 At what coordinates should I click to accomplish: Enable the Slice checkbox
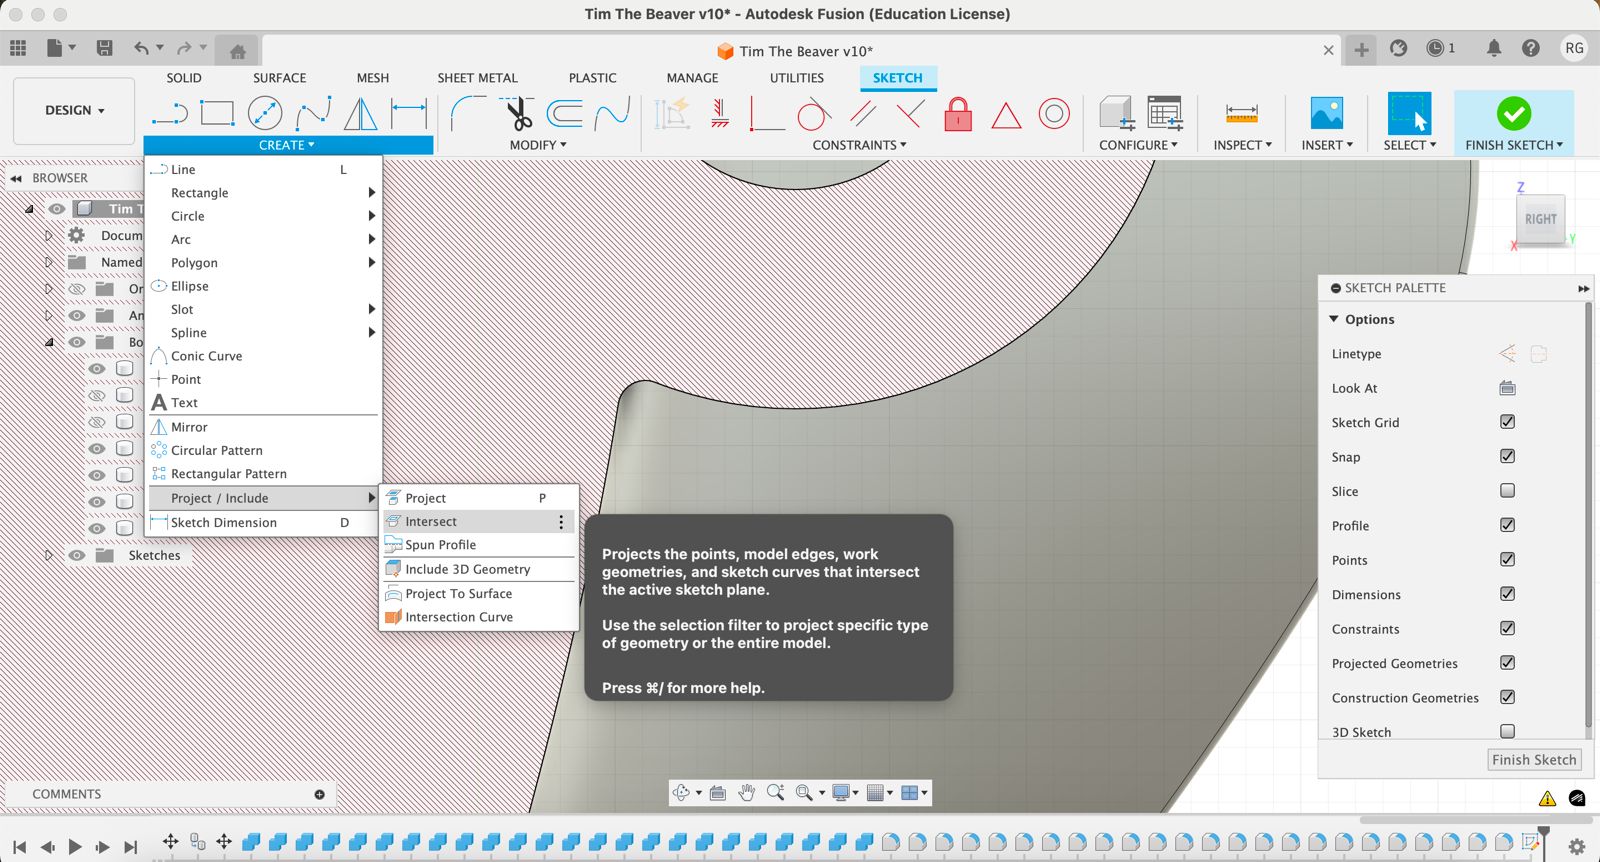1507,491
